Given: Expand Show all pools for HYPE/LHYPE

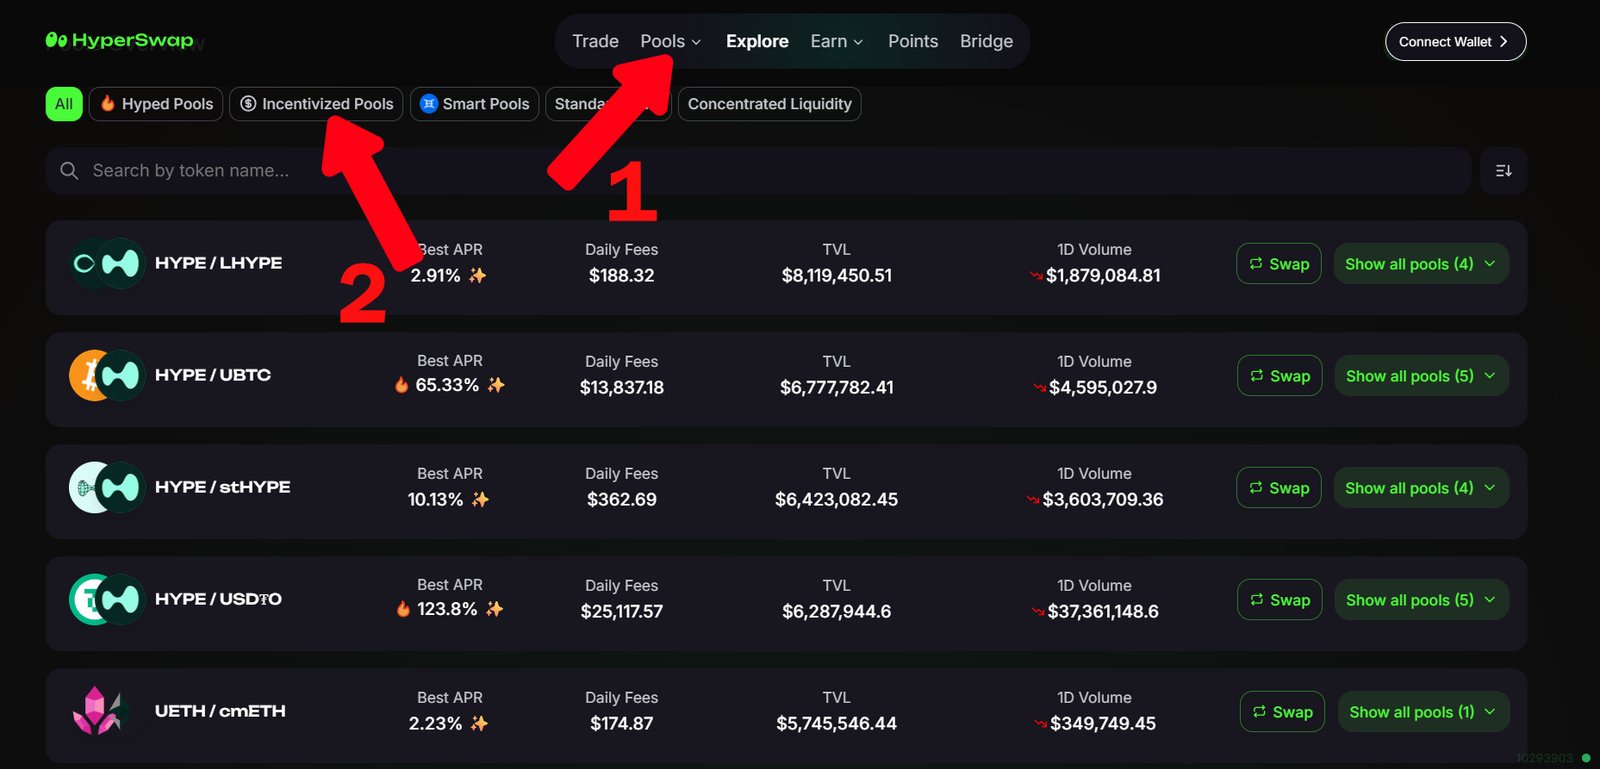Looking at the screenshot, I should click(1420, 264).
